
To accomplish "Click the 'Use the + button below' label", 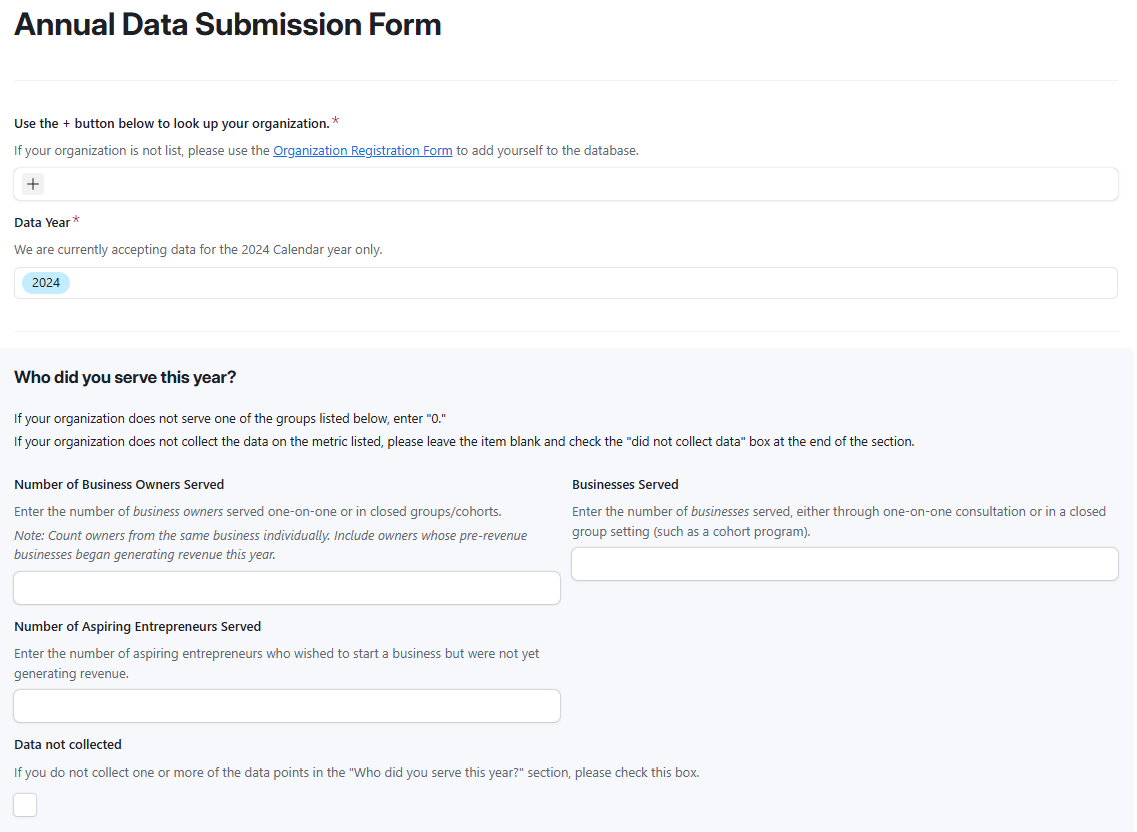I will (x=171, y=124).
